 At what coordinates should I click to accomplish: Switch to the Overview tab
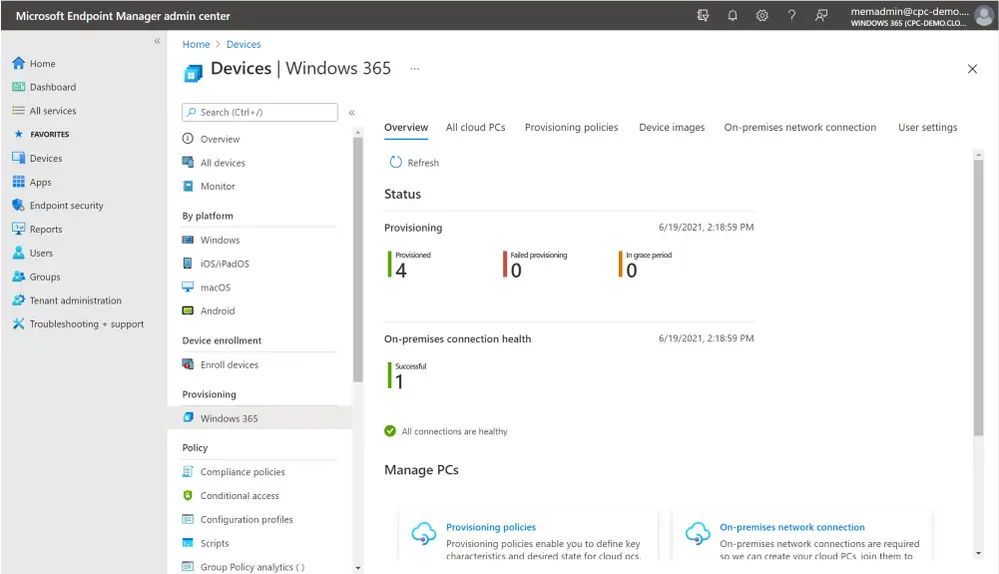click(x=406, y=127)
